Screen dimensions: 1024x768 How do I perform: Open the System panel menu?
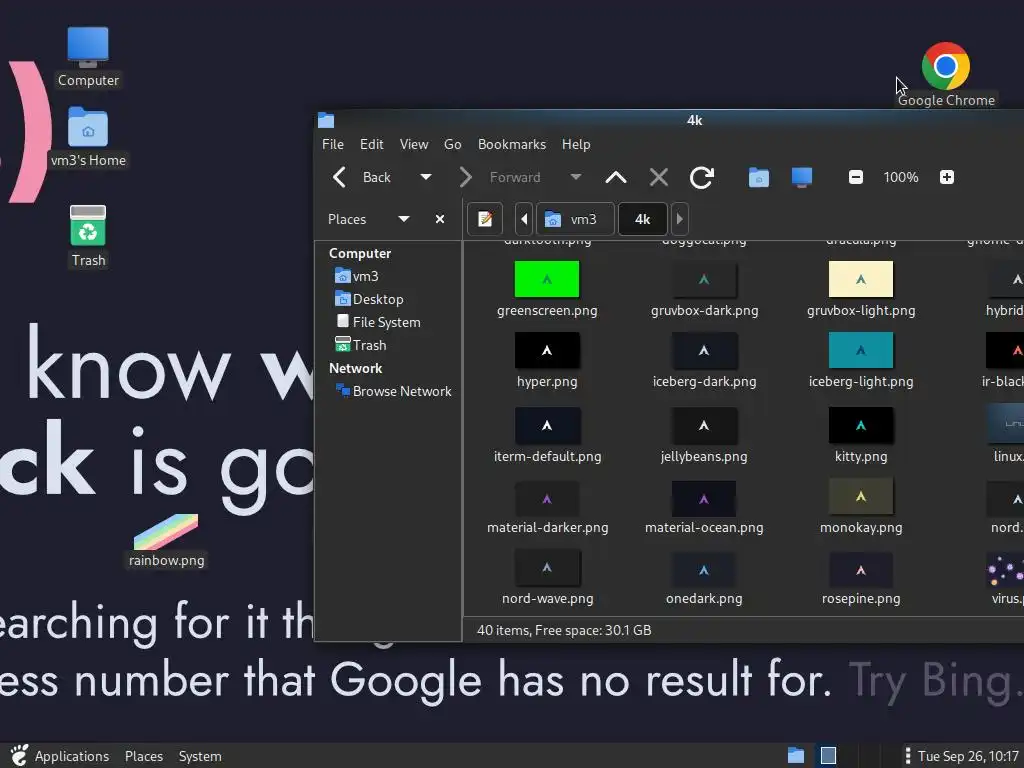(200, 756)
